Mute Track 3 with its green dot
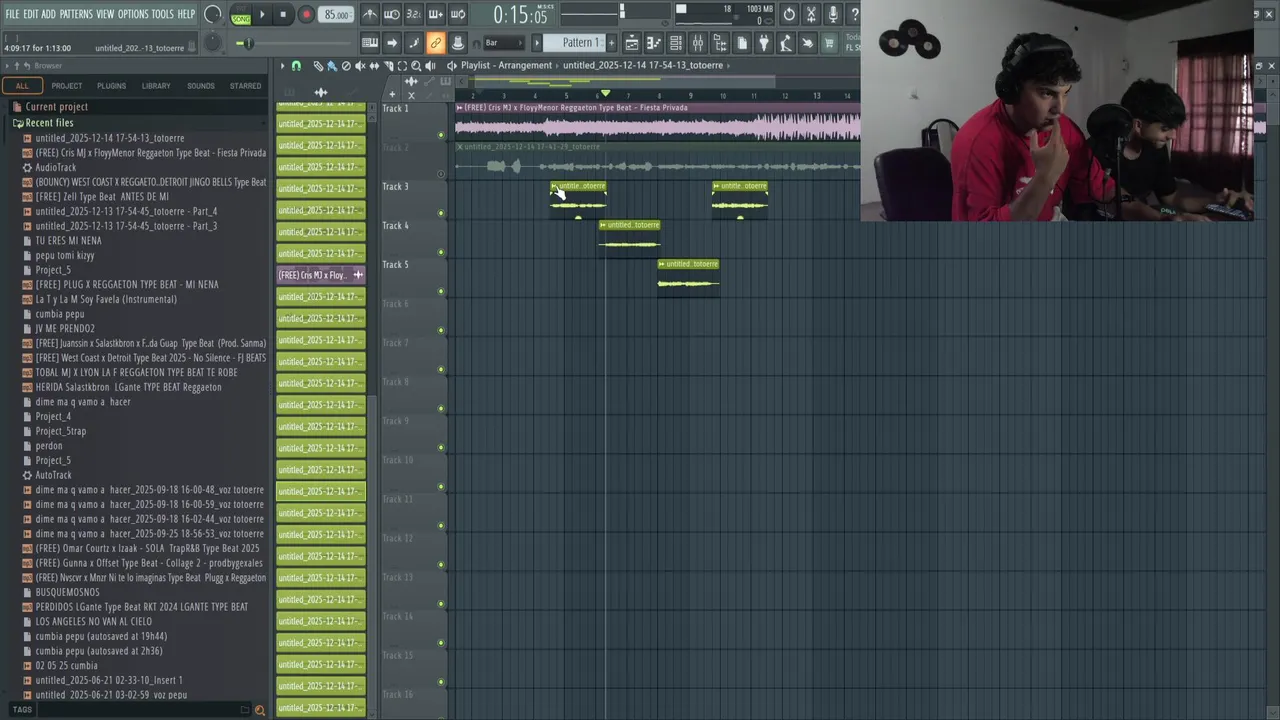Viewport: 1280px width, 720px height. point(441,213)
